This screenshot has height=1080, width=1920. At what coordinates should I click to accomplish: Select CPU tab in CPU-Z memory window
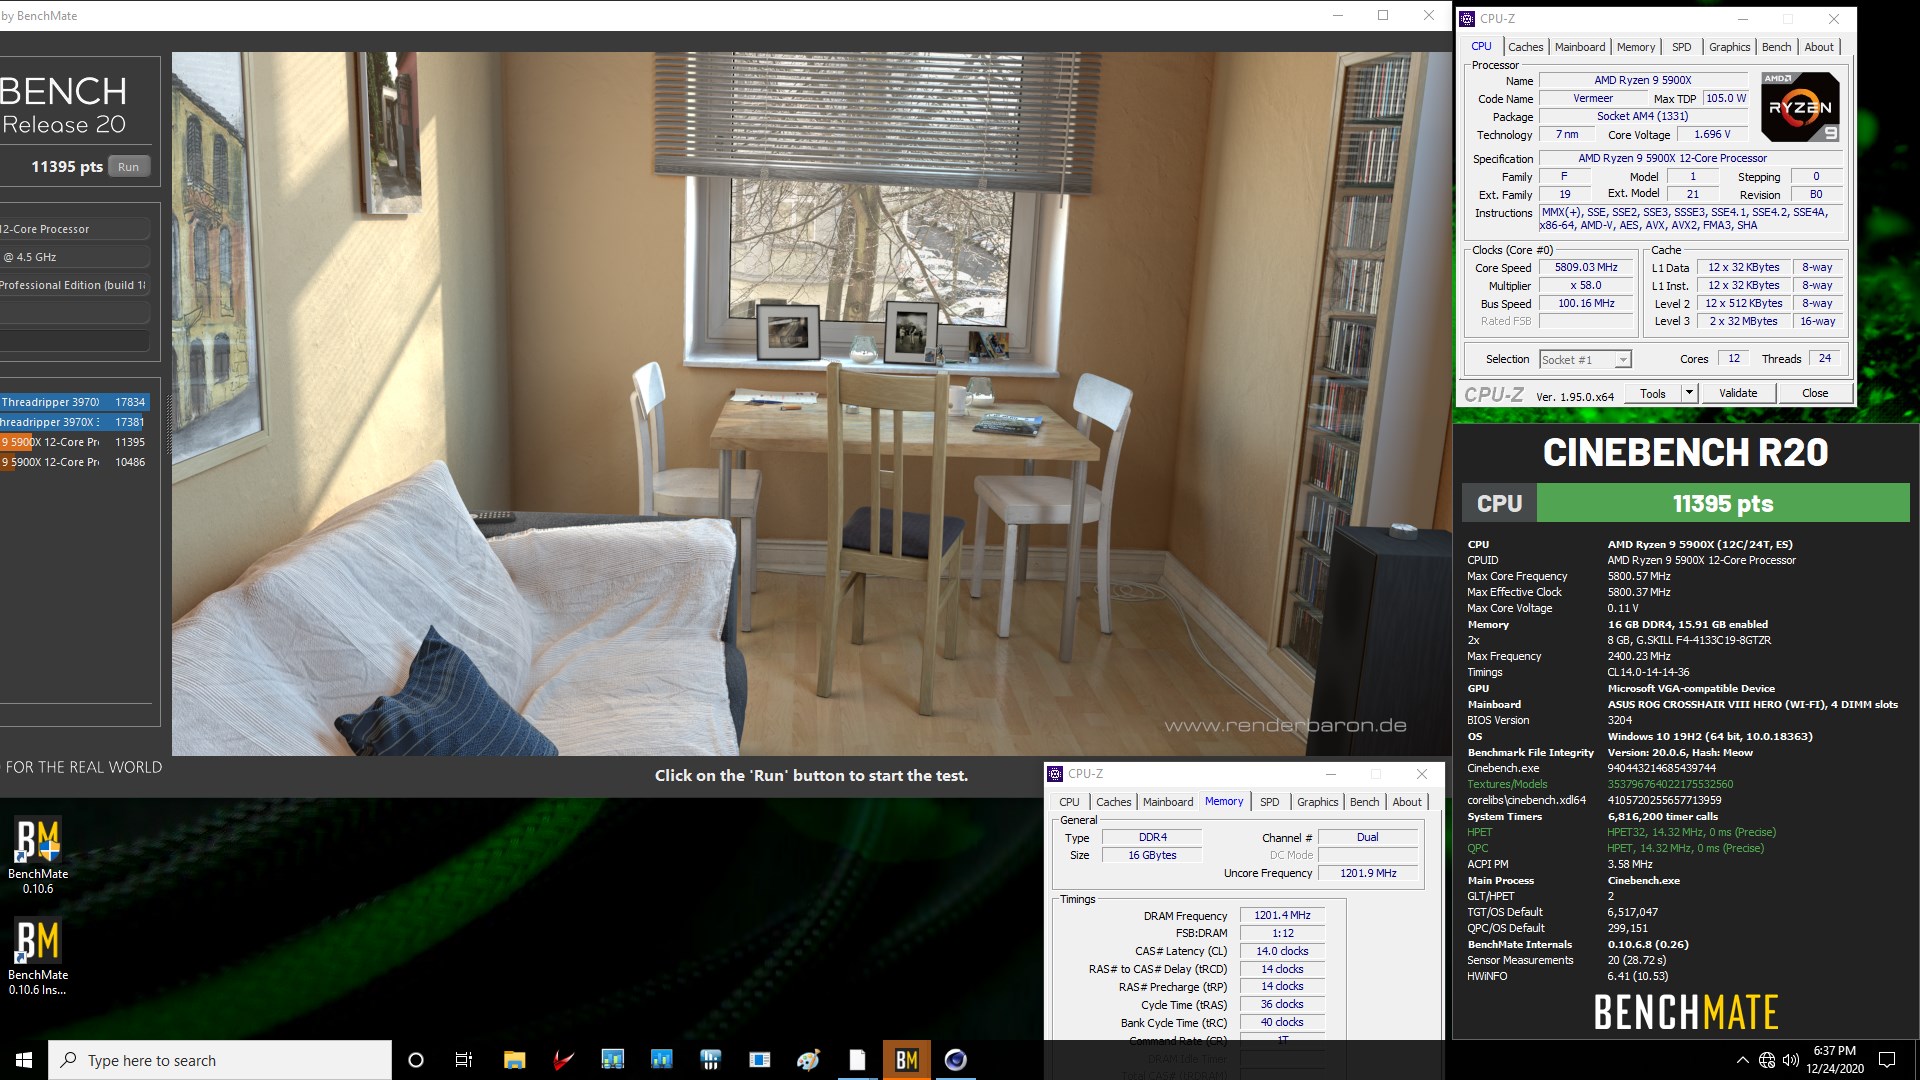(x=1069, y=802)
